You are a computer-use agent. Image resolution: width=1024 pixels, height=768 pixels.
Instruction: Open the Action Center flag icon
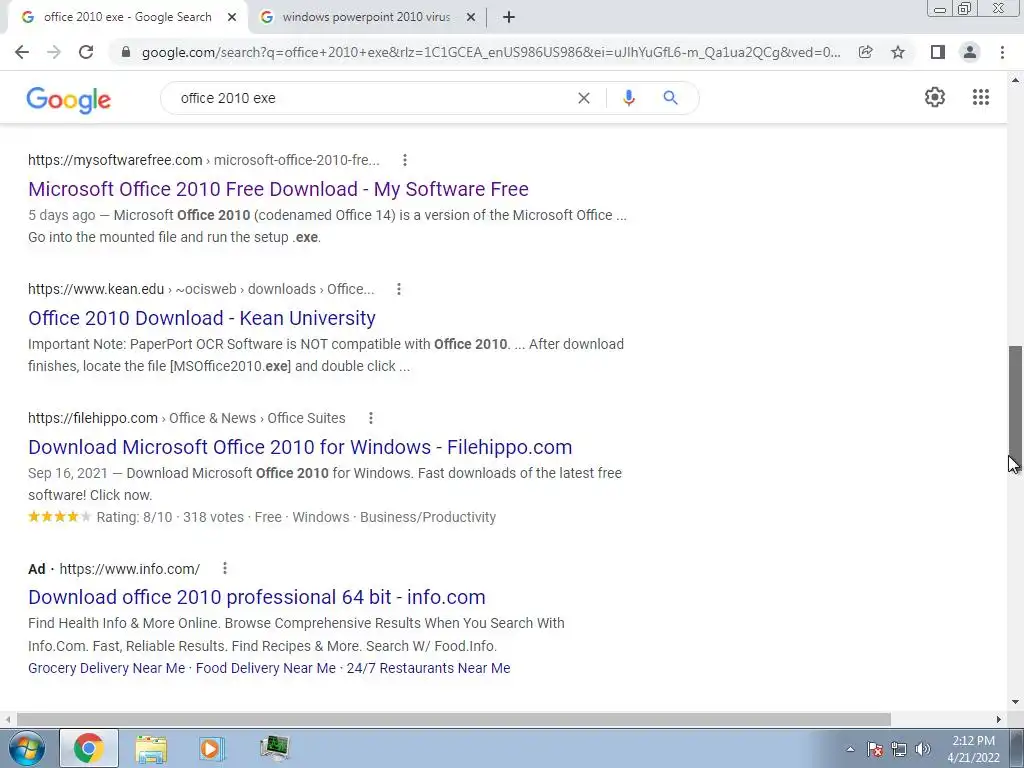click(x=875, y=749)
